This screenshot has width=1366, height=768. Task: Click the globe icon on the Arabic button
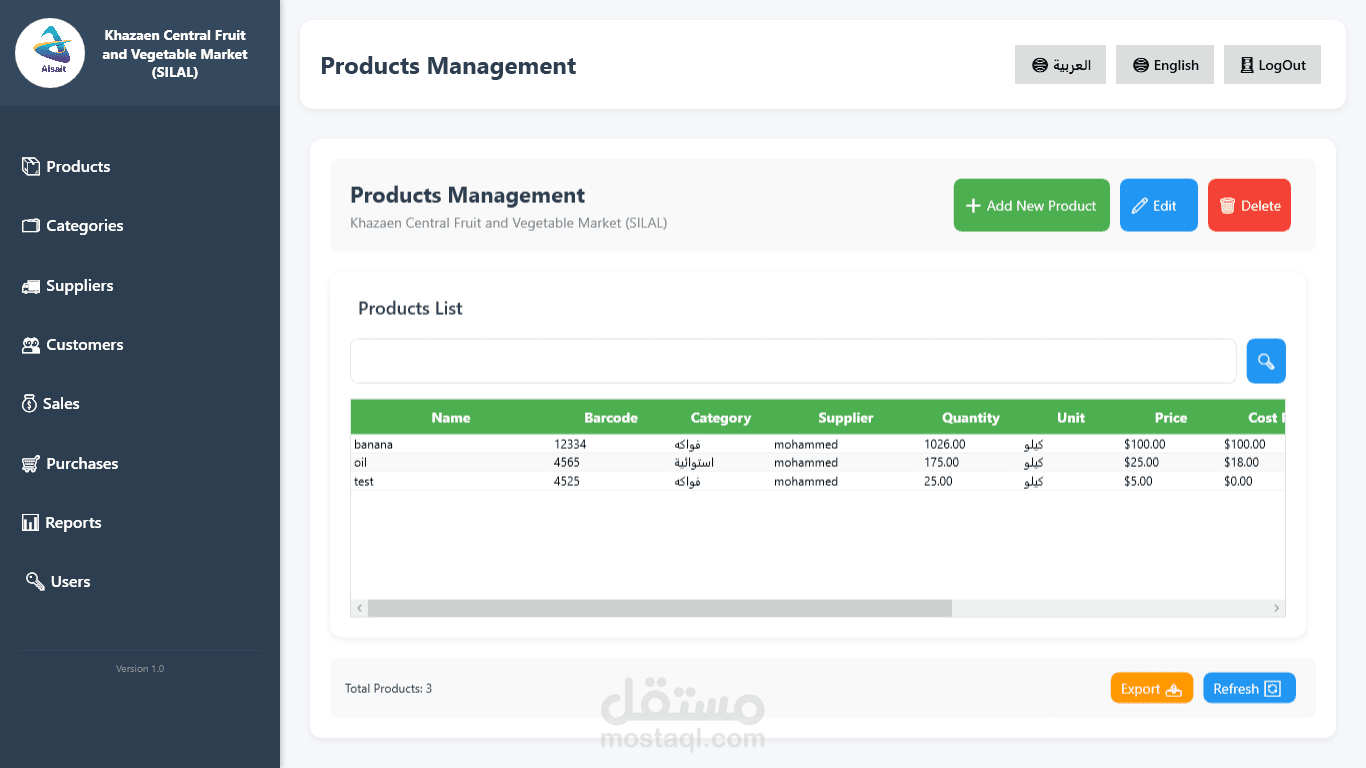coord(1040,65)
